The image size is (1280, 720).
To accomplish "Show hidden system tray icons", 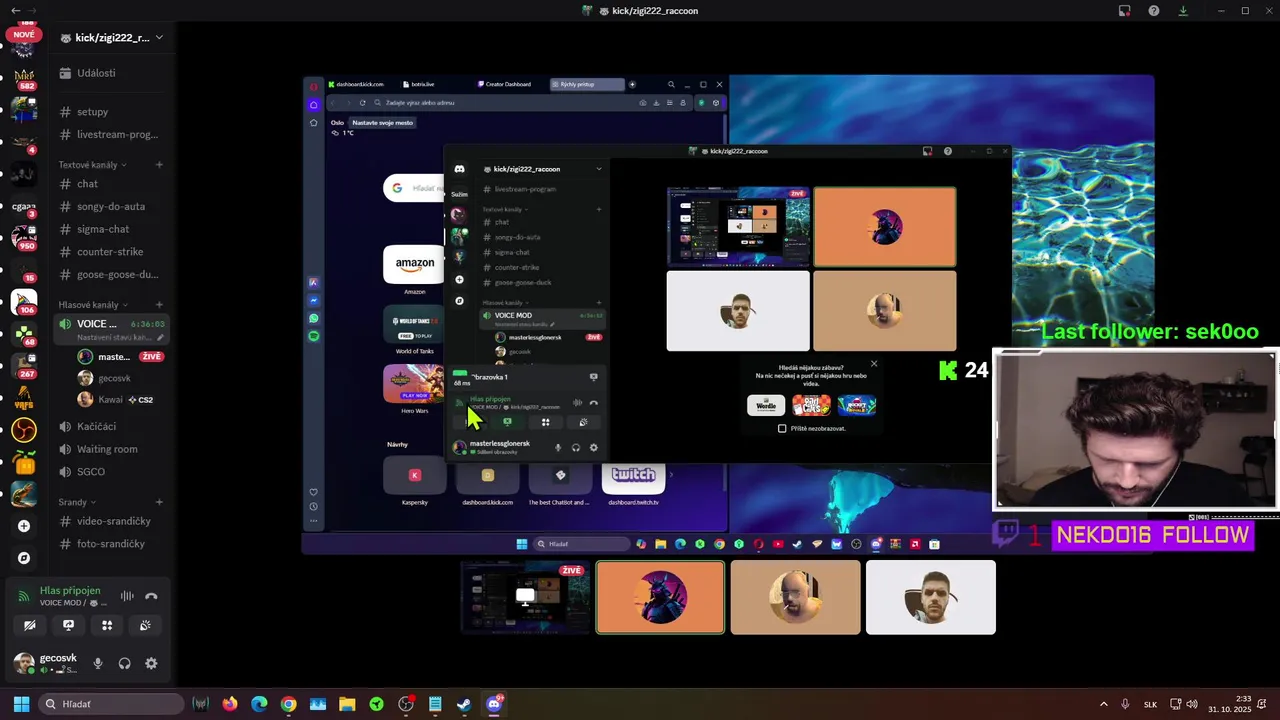I will (1104, 704).
